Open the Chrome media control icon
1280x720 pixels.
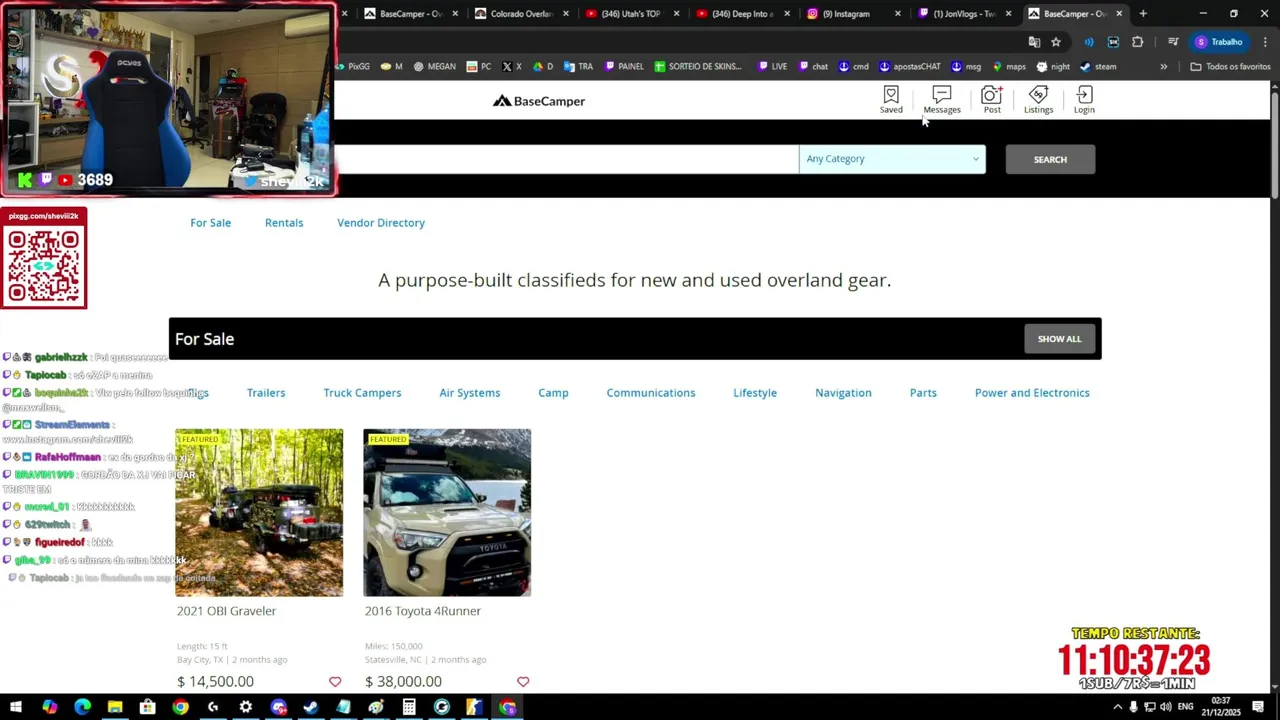pos(1172,42)
